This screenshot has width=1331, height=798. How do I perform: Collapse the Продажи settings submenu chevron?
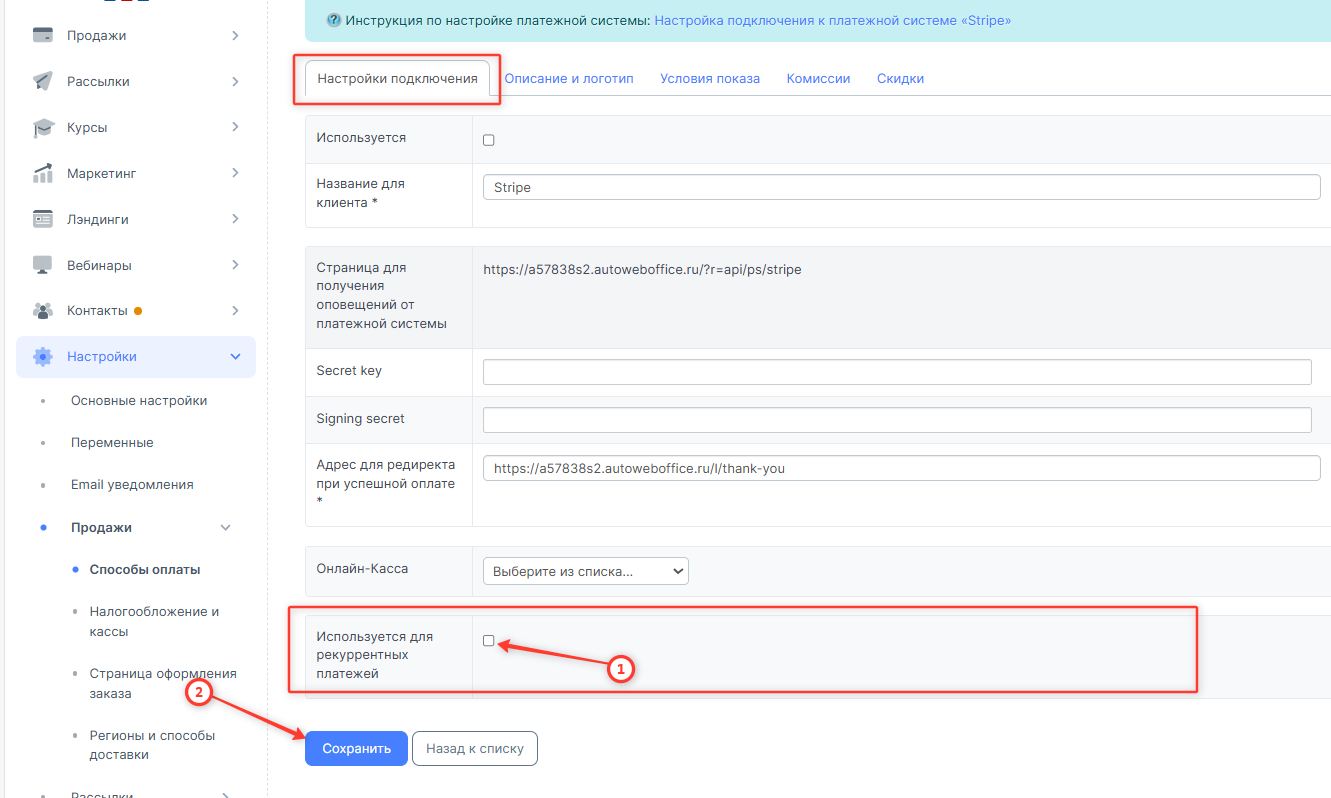(225, 528)
